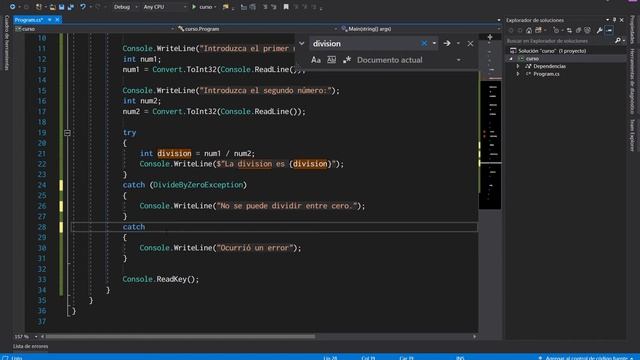Open the curso project navigation dropdown
Screen dimensions: 640x360
95,29
